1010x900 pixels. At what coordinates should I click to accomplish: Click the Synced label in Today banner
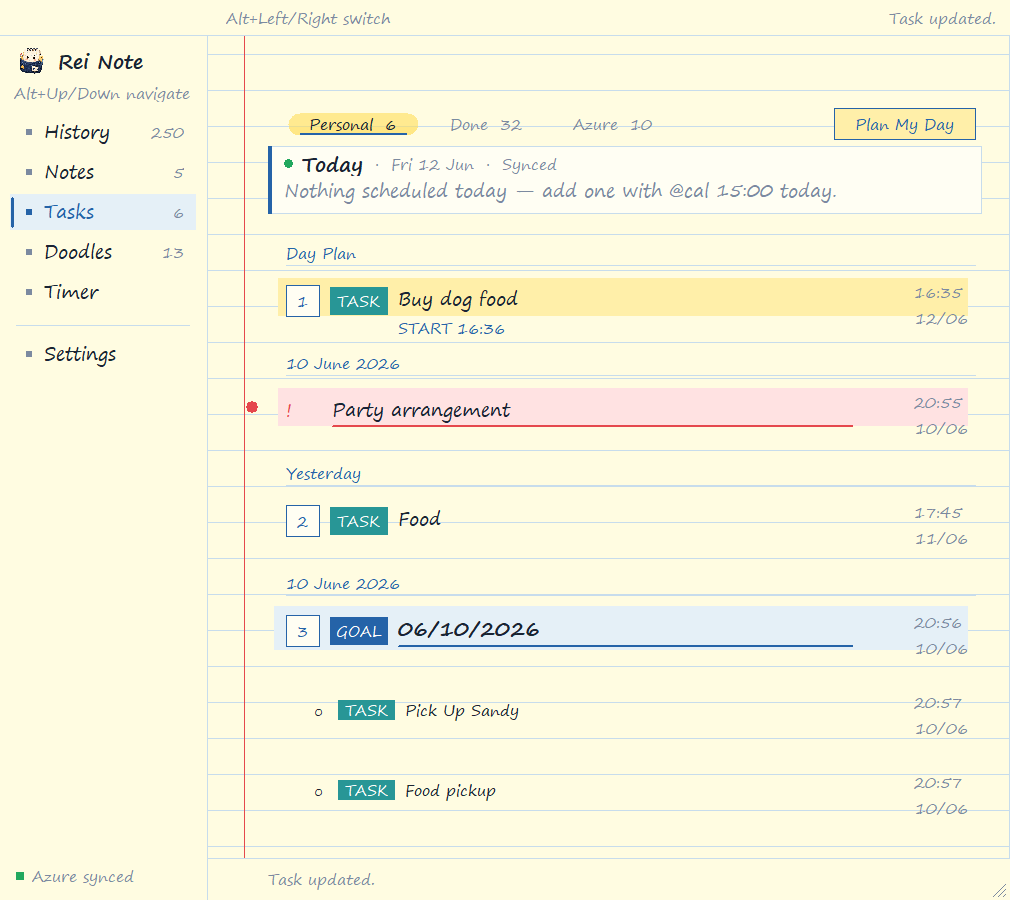coord(529,166)
